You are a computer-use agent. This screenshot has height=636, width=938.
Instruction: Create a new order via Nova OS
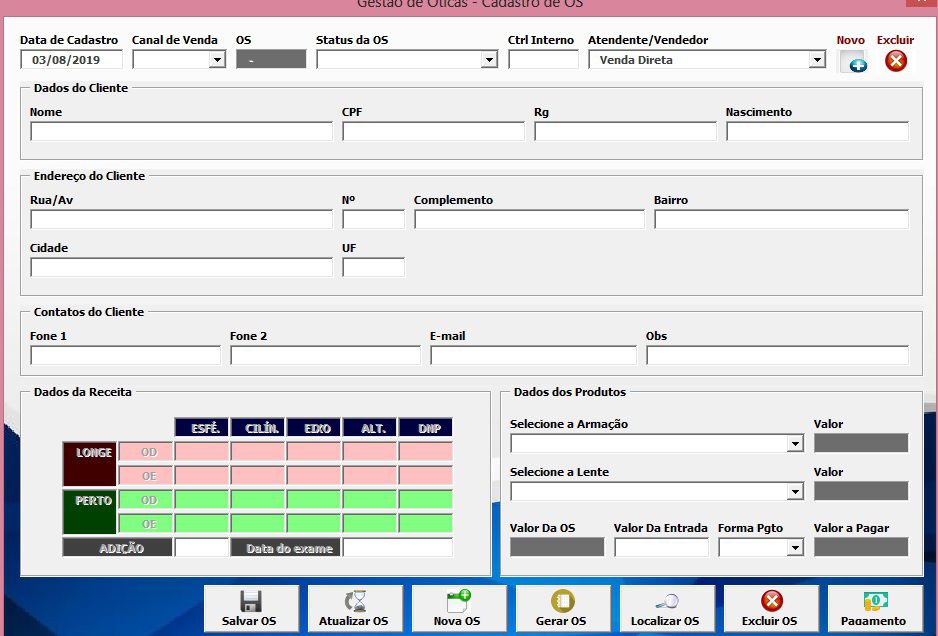[459, 609]
